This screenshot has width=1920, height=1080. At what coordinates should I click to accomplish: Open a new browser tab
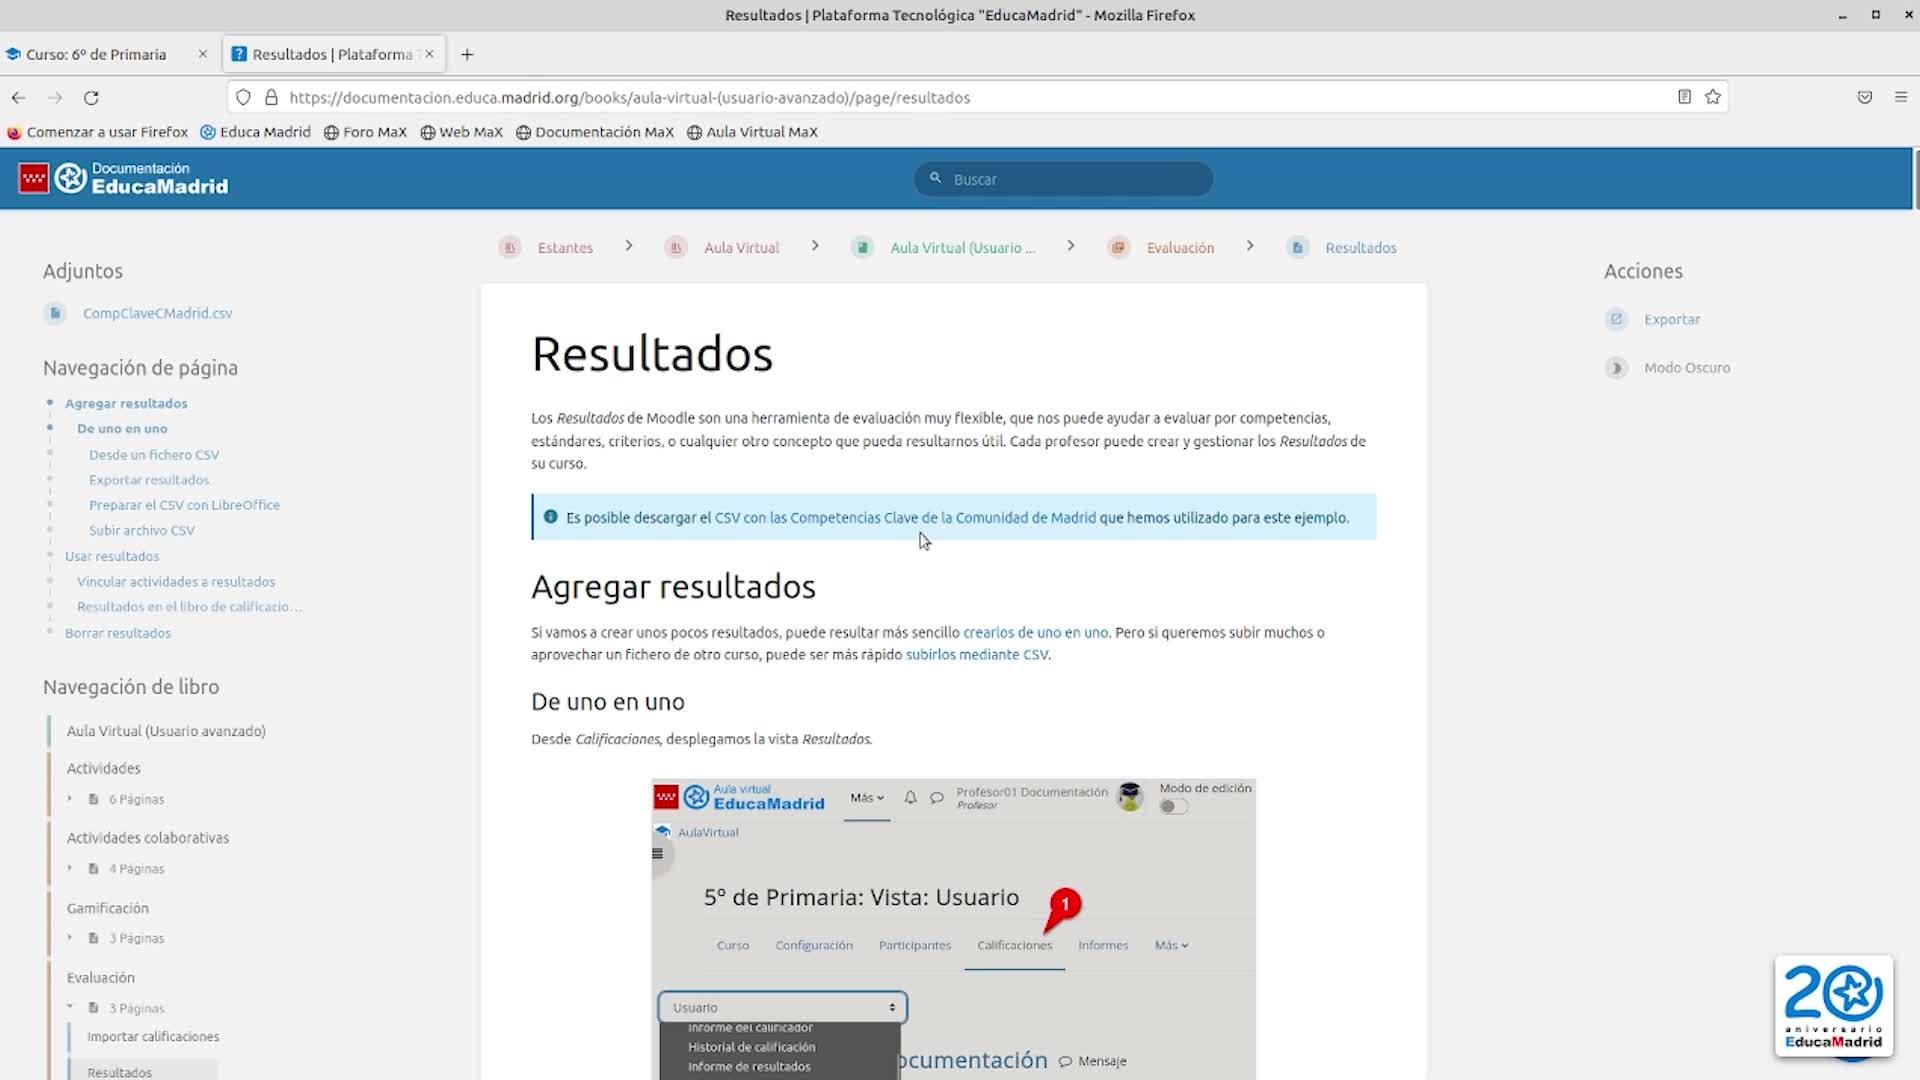pyautogui.click(x=467, y=54)
